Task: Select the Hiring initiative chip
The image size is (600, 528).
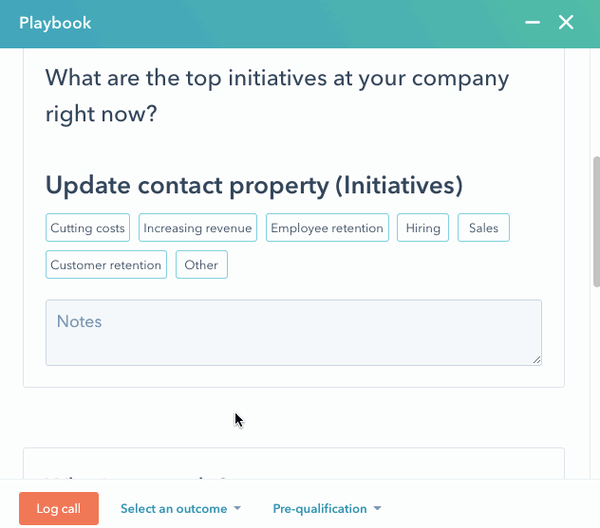Action: (x=423, y=228)
